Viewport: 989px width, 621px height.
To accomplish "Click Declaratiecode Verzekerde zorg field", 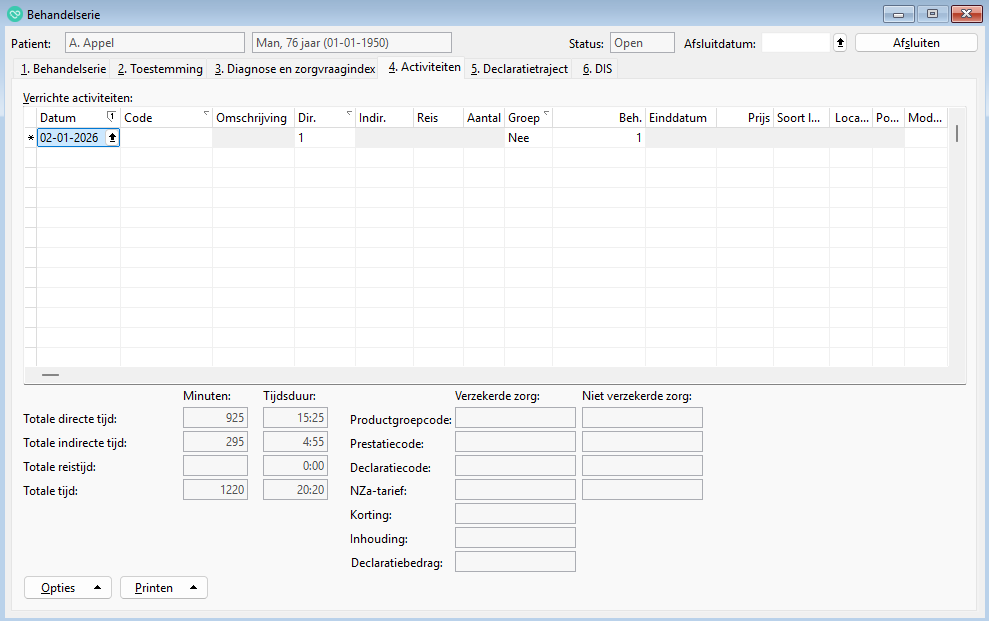I will point(515,465).
